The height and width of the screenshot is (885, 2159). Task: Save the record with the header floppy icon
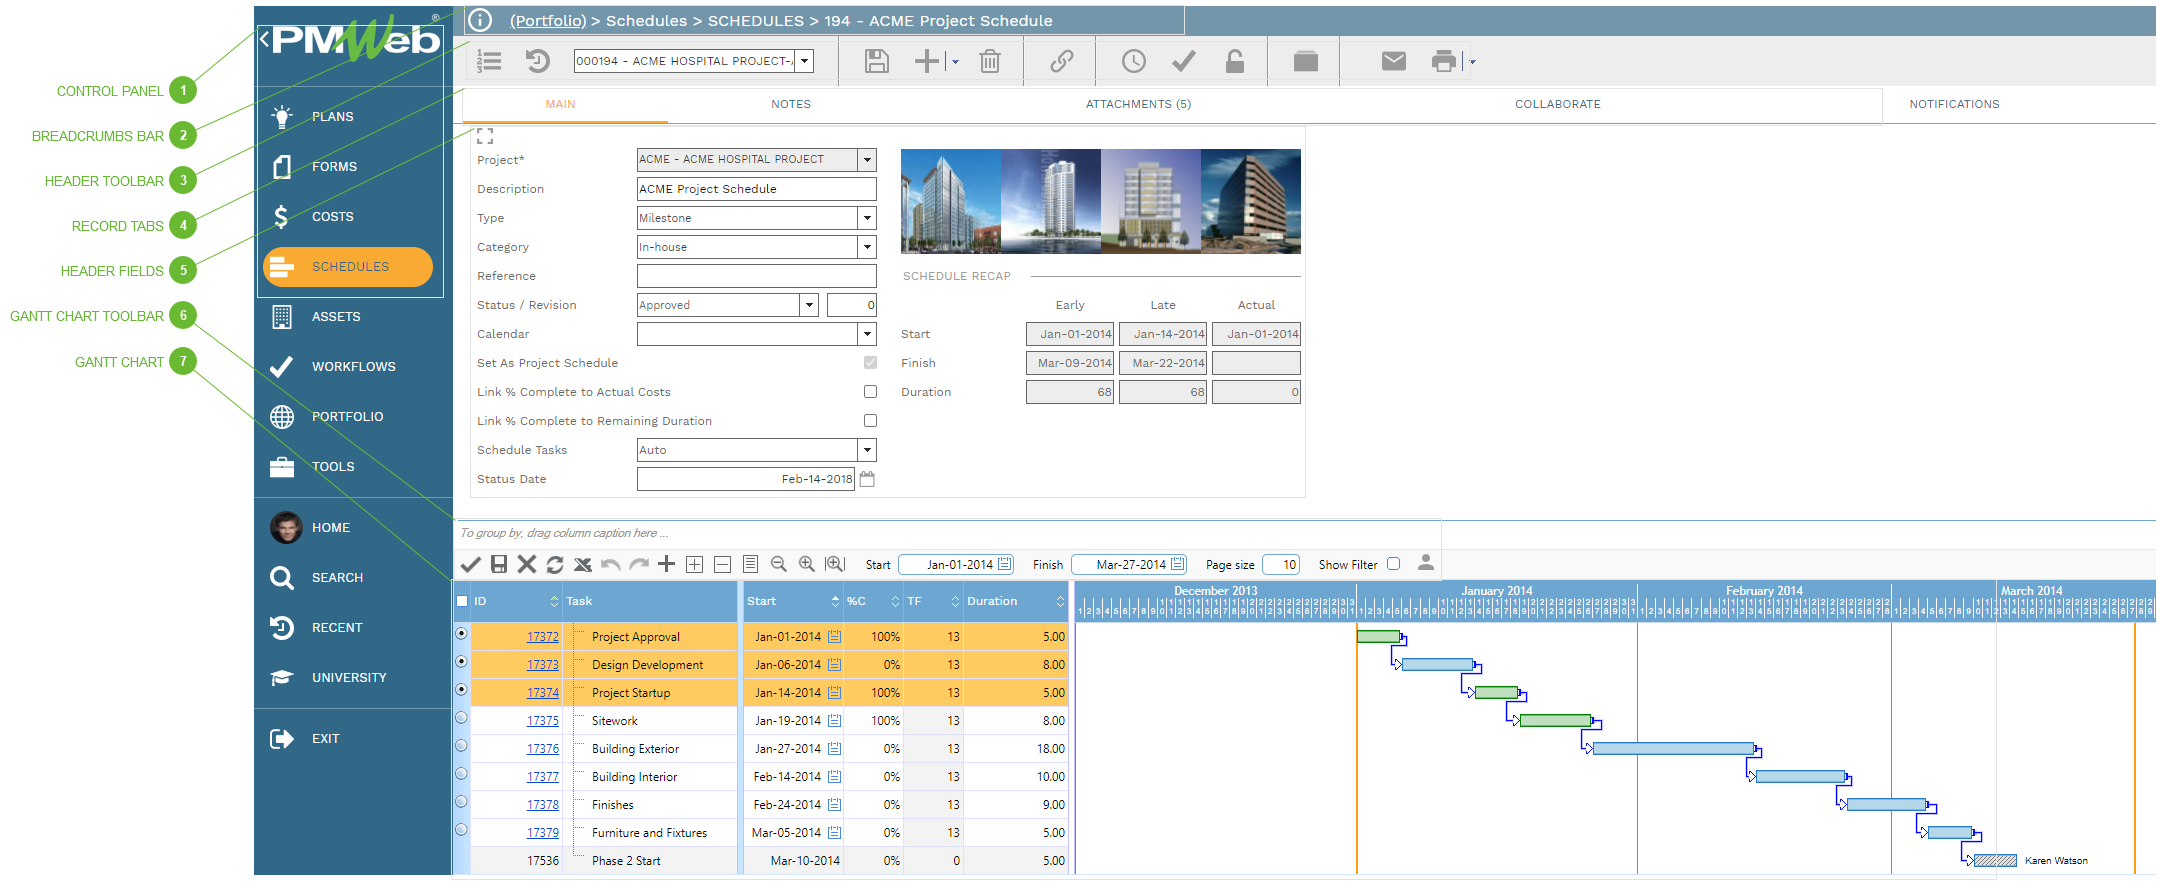(x=877, y=61)
